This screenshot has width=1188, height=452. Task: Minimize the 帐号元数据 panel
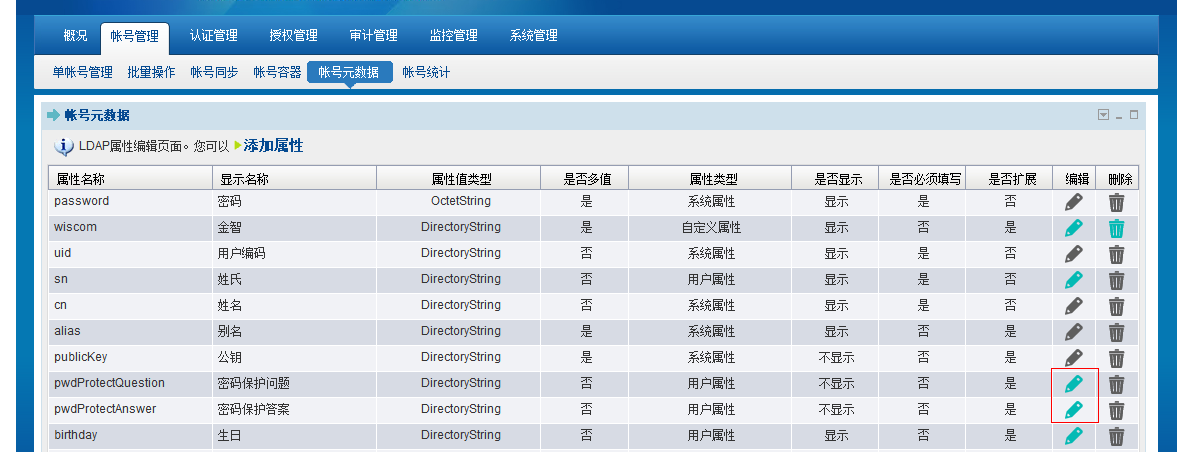coord(1119,116)
